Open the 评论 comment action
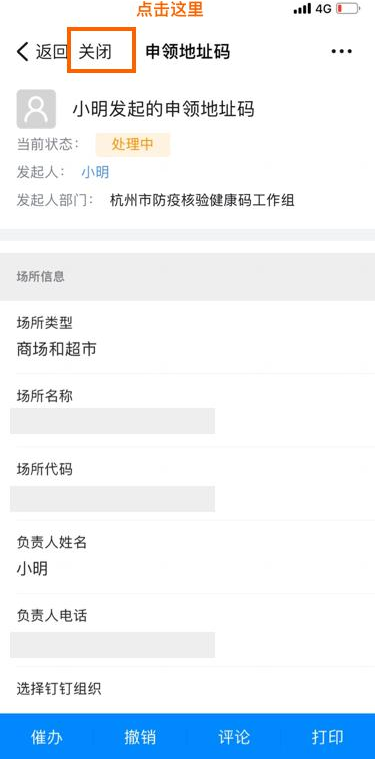The height and width of the screenshot is (759, 375). pos(234,737)
